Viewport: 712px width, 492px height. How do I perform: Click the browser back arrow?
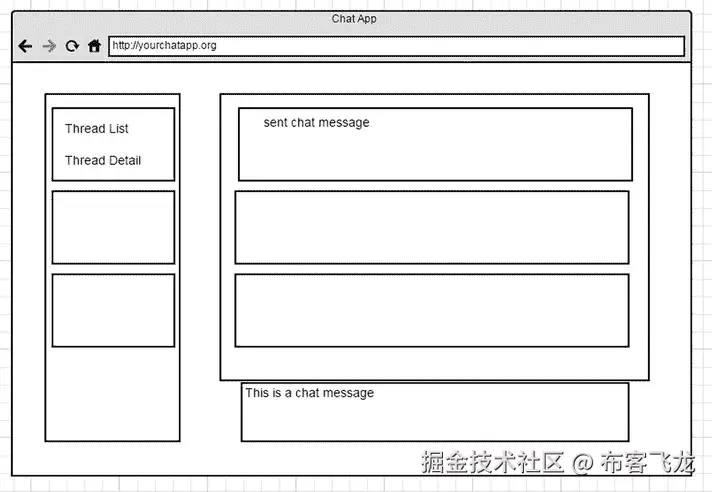coord(25,46)
